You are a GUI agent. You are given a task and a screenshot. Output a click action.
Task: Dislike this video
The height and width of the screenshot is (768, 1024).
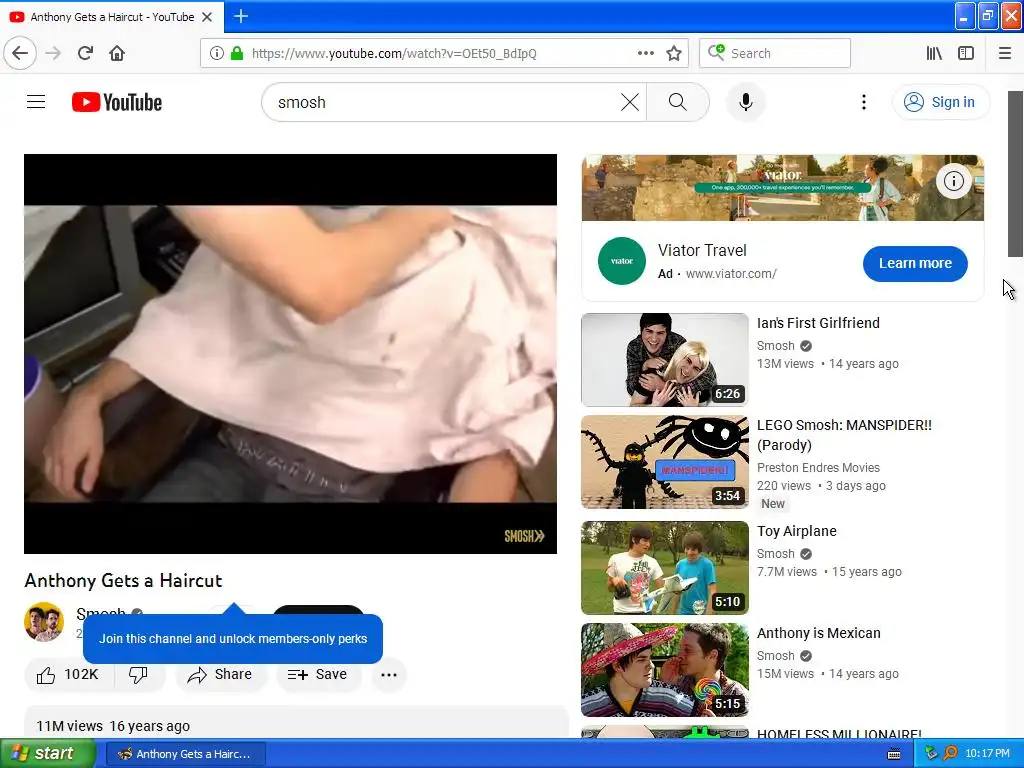pyautogui.click(x=138, y=675)
